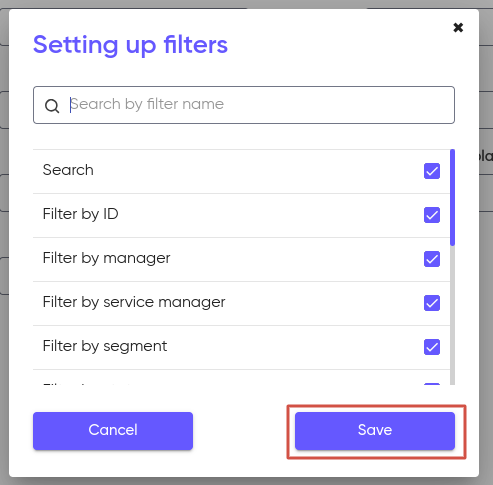Image resolution: width=493 pixels, height=485 pixels.
Task: Toggle the Filter by segment checkbox
Action: [432, 347]
